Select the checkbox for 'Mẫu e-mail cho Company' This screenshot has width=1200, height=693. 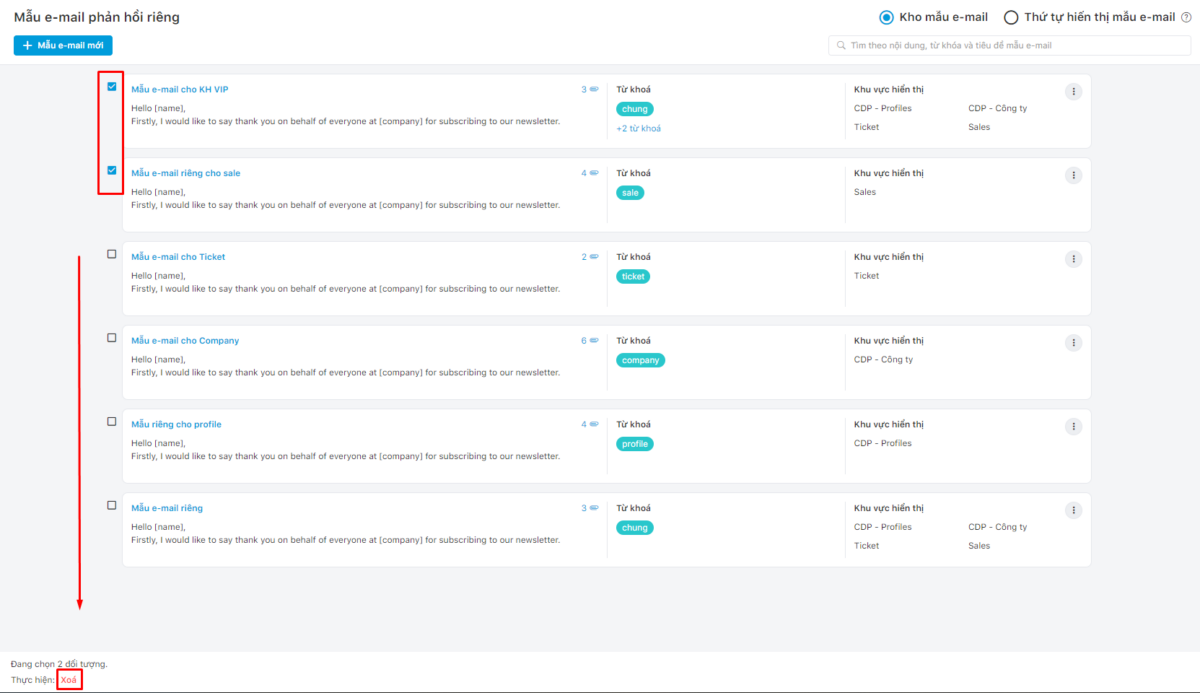tap(111, 338)
